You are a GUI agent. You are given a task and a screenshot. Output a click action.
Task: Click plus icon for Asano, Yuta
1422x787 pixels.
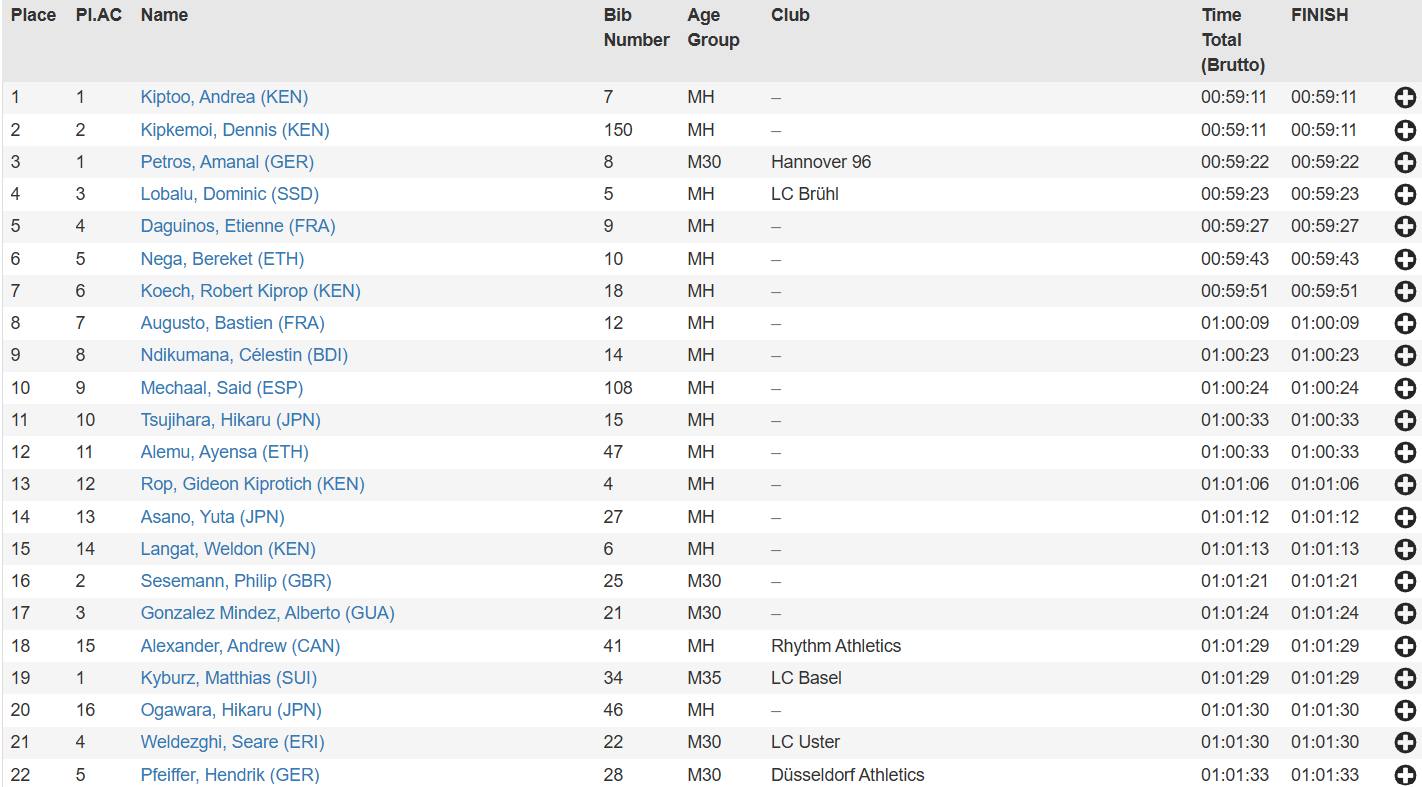[1404, 517]
